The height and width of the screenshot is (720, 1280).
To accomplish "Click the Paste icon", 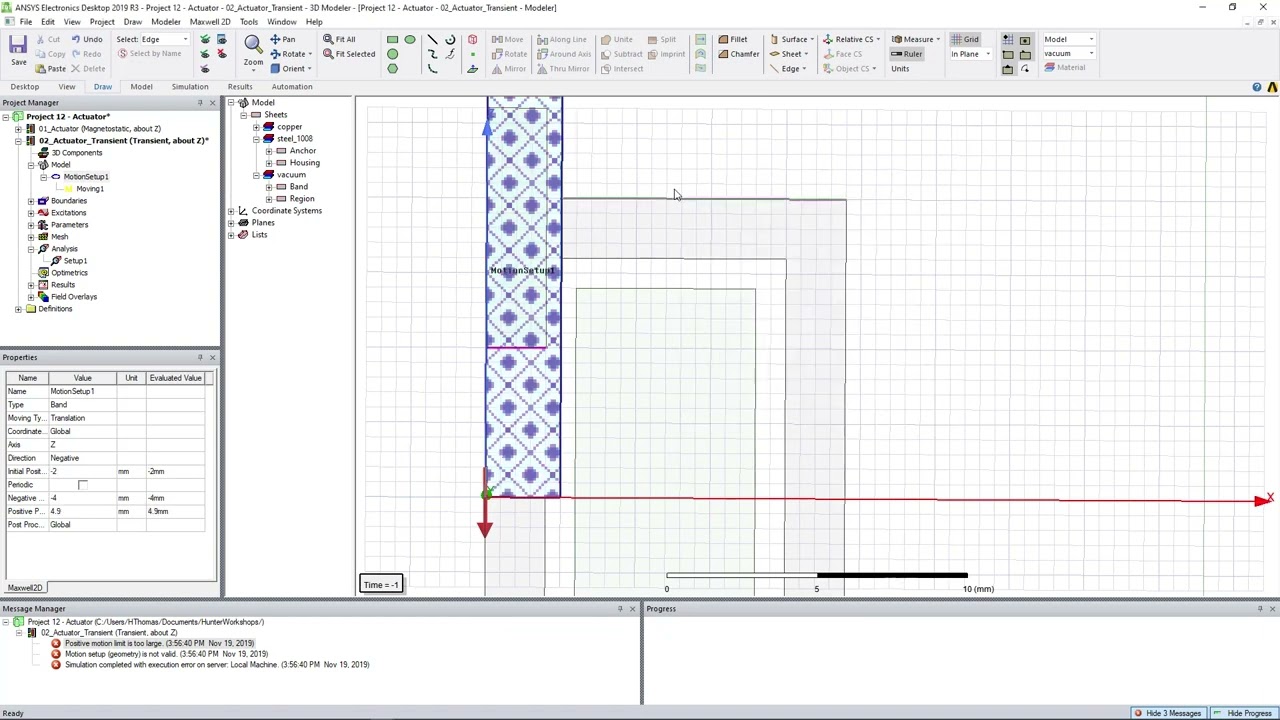I will coord(49,69).
